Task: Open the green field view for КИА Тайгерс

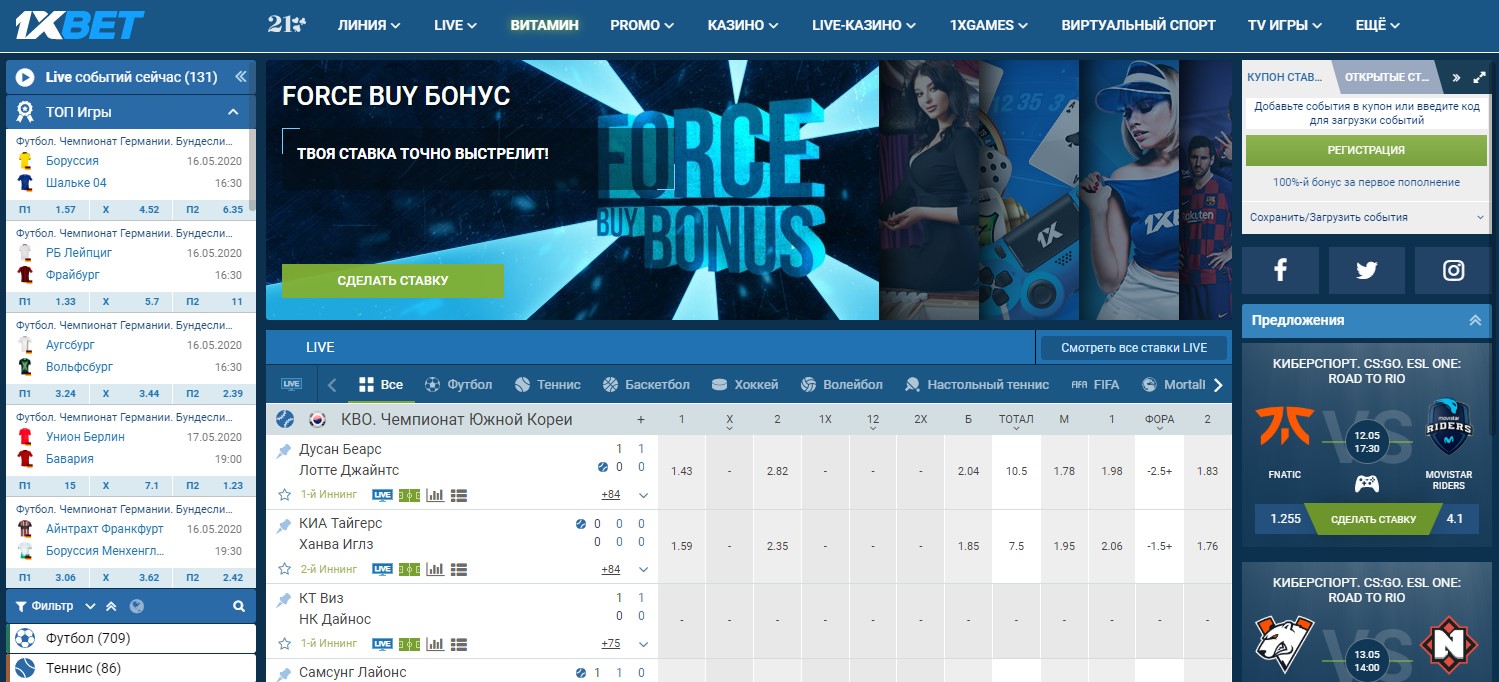Action: tap(409, 569)
